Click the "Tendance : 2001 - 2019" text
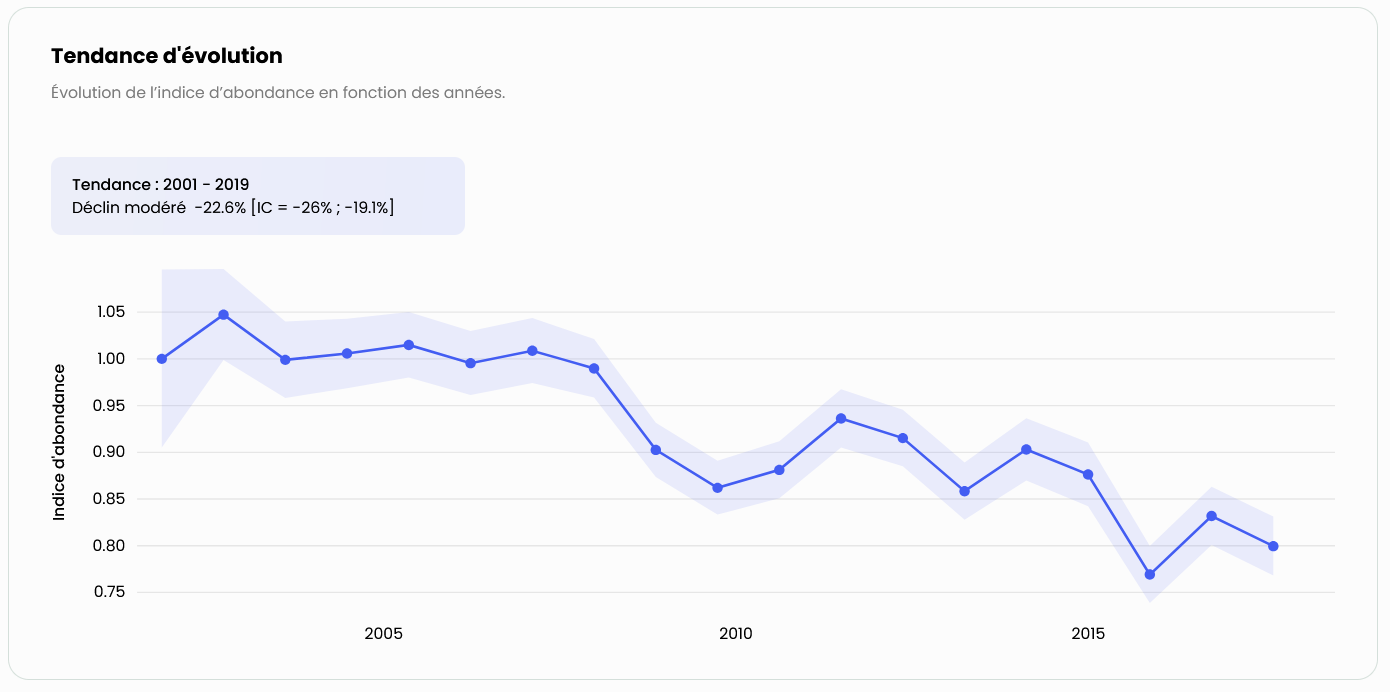This screenshot has width=1390, height=692. (161, 184)
